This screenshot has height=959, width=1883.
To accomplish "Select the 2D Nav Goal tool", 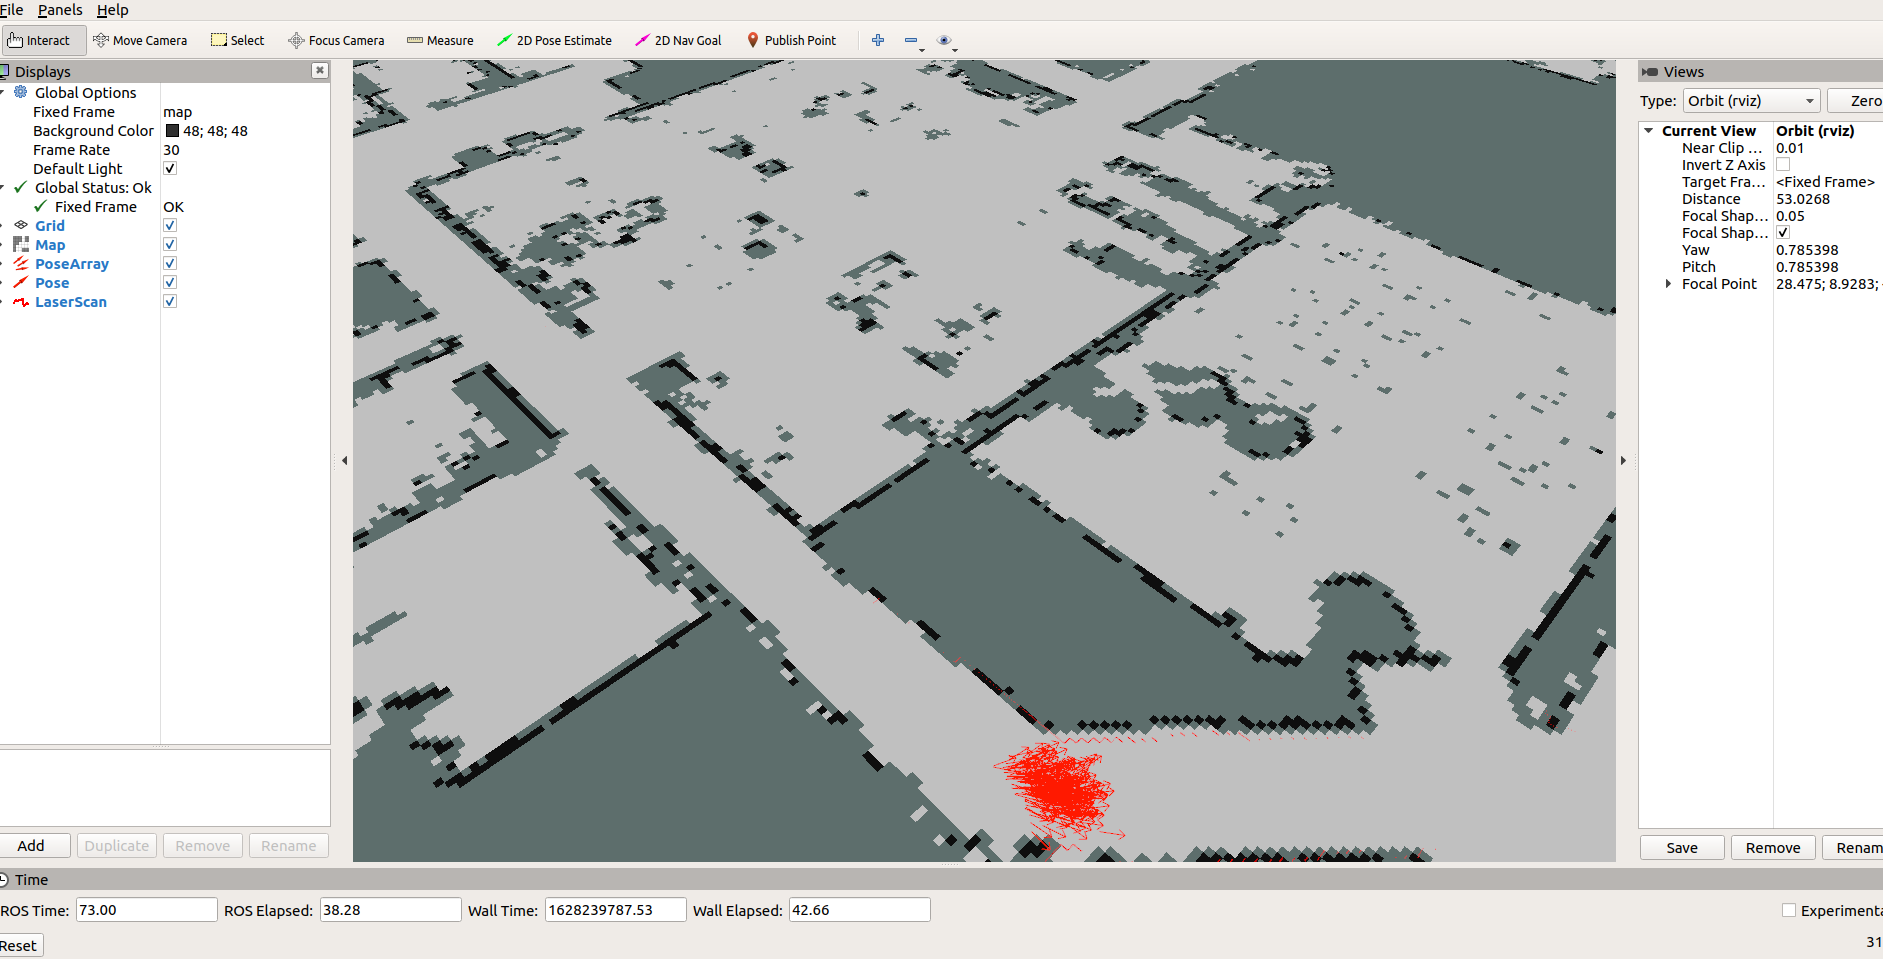I will click(678, 40).
